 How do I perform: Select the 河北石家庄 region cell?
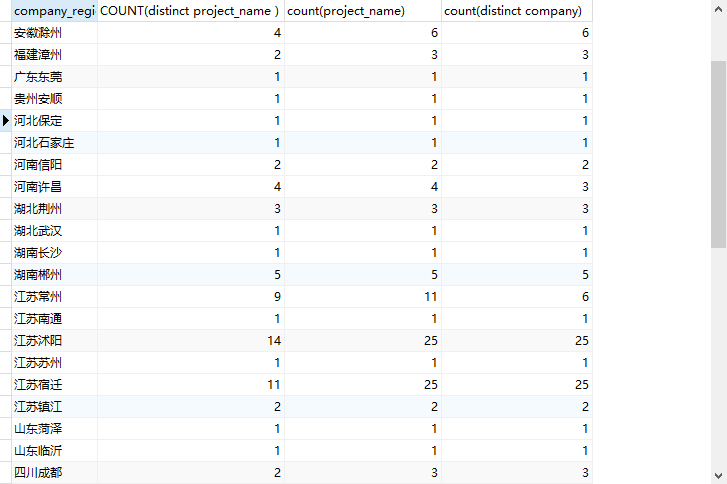pos(54,143)
